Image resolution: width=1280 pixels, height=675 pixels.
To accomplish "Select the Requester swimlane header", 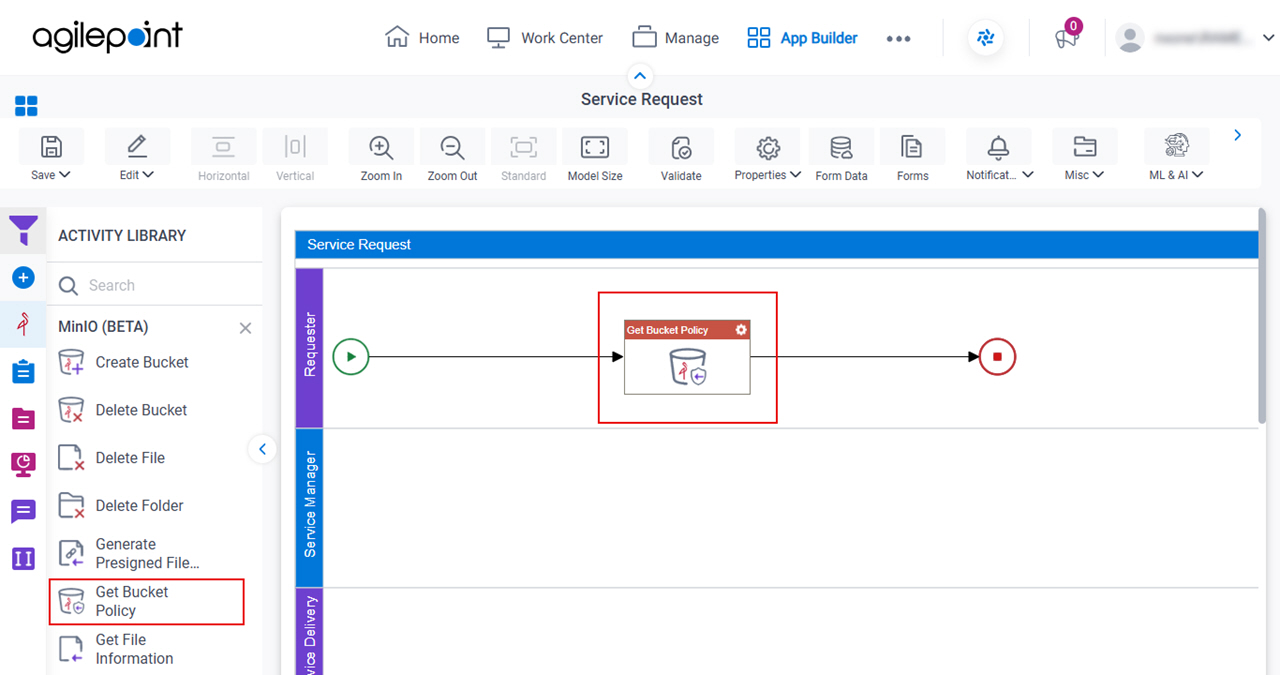I will (x=309, y=347).
